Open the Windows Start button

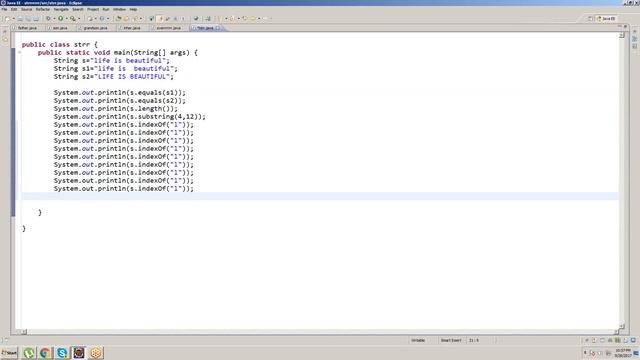pos(9,353)
